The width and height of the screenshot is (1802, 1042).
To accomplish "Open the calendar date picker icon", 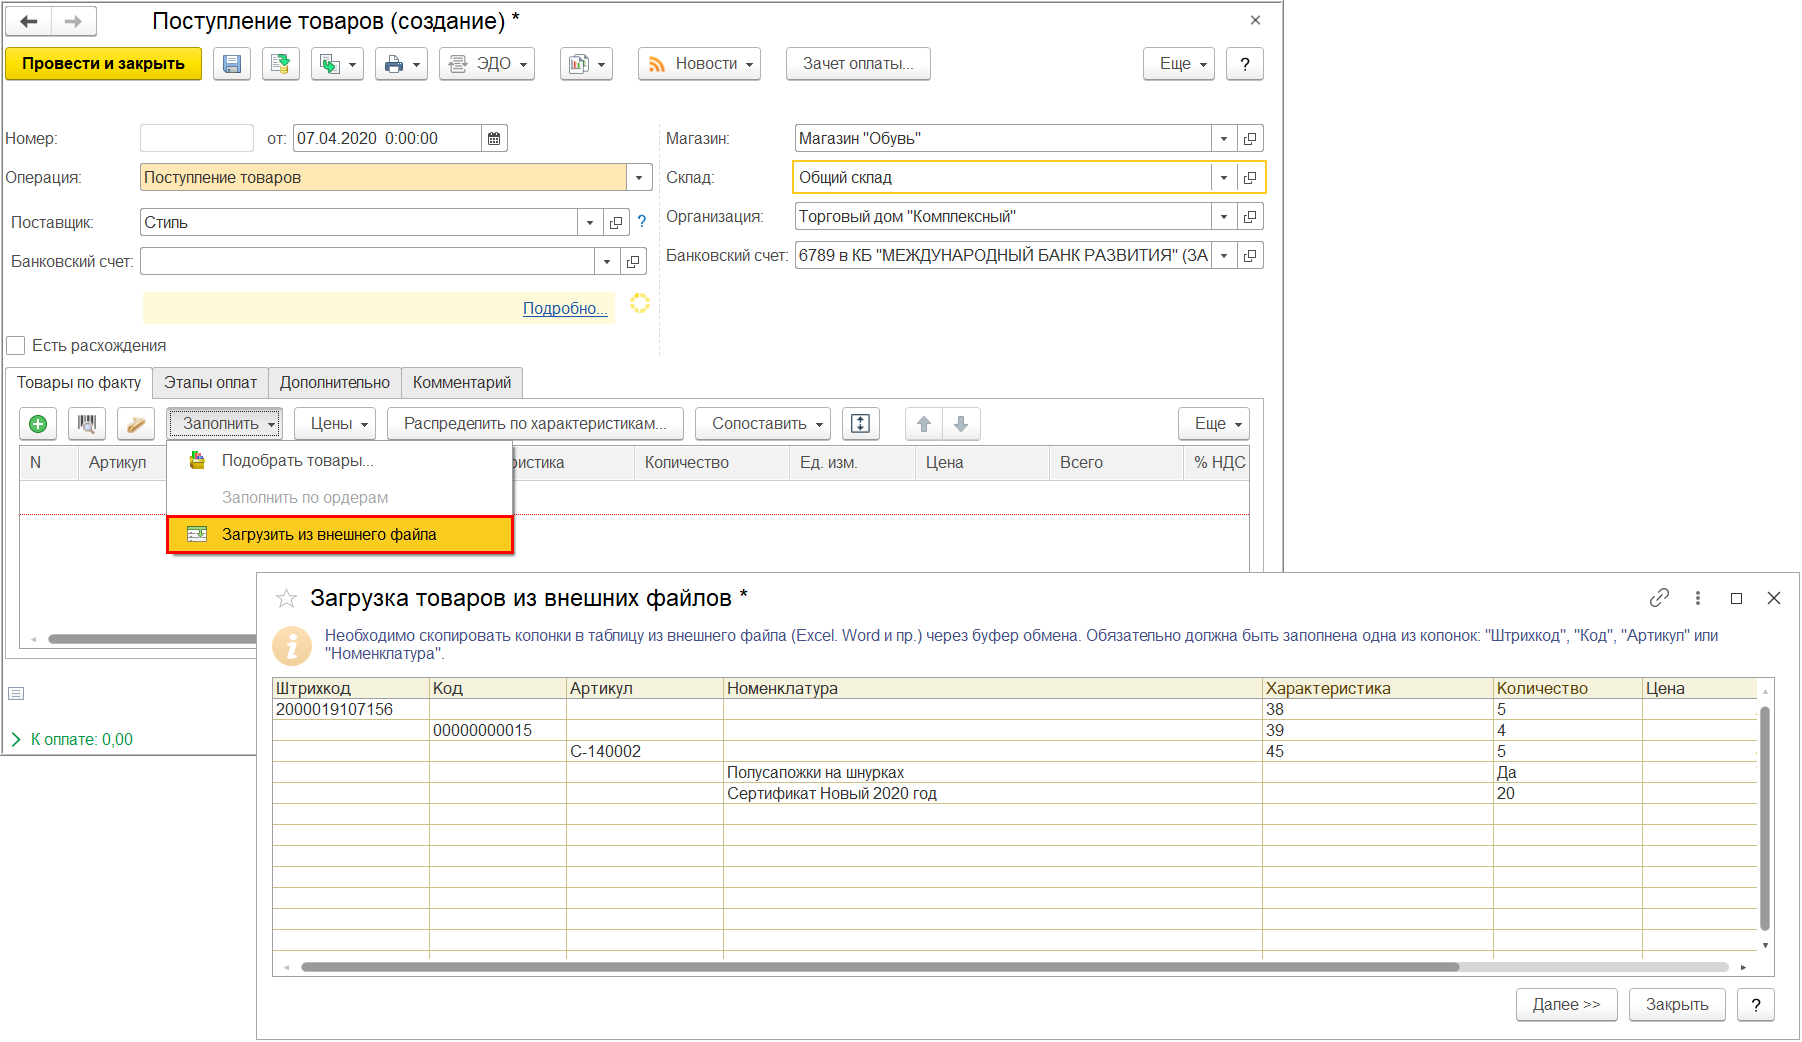I will (x=494, y=139).
